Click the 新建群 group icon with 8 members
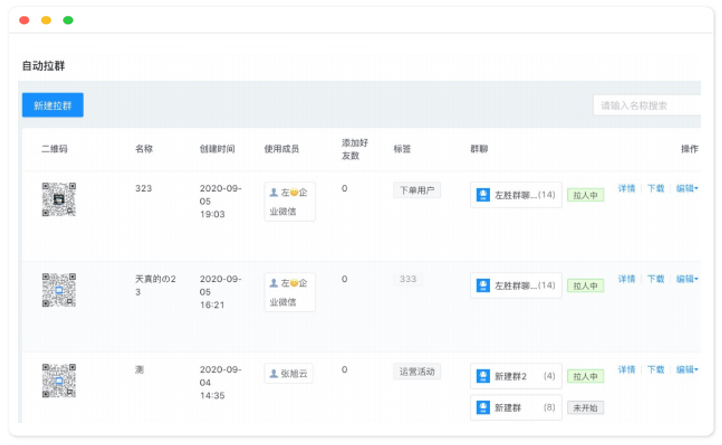This screenshot has width=722, height=445. tap(483, 407)
